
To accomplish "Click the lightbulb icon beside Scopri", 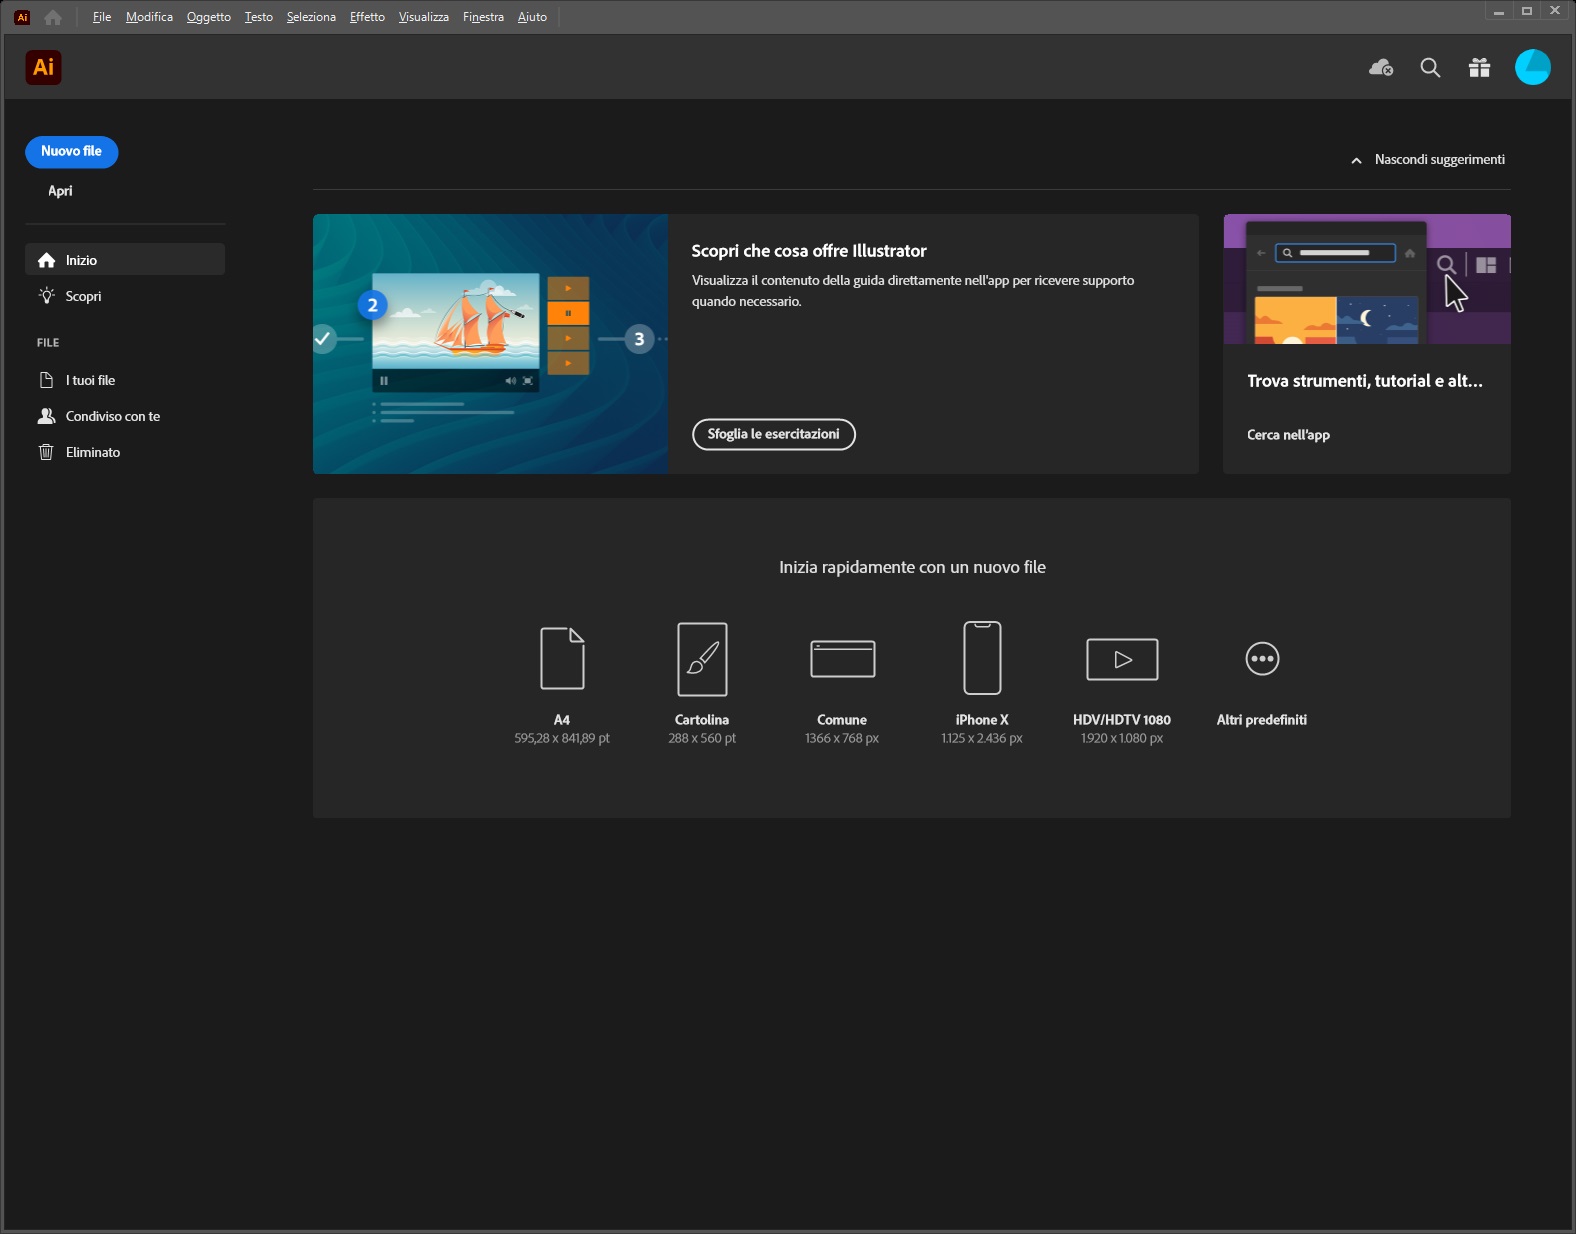I will [x=46, y=296].
